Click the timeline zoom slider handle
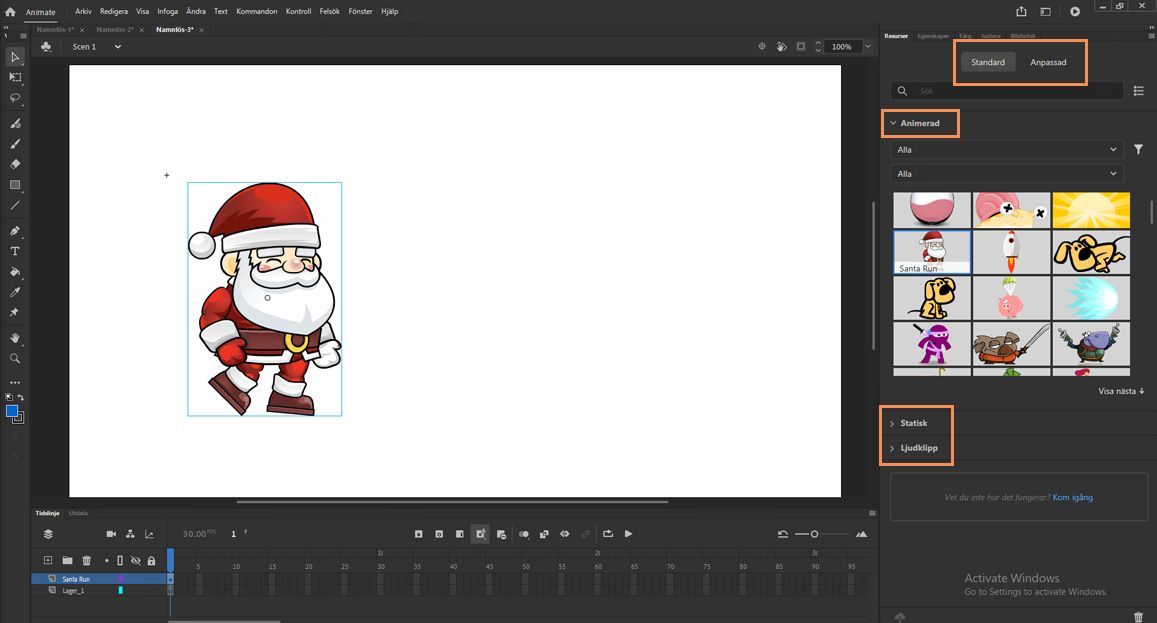 [x=814, y=534]
